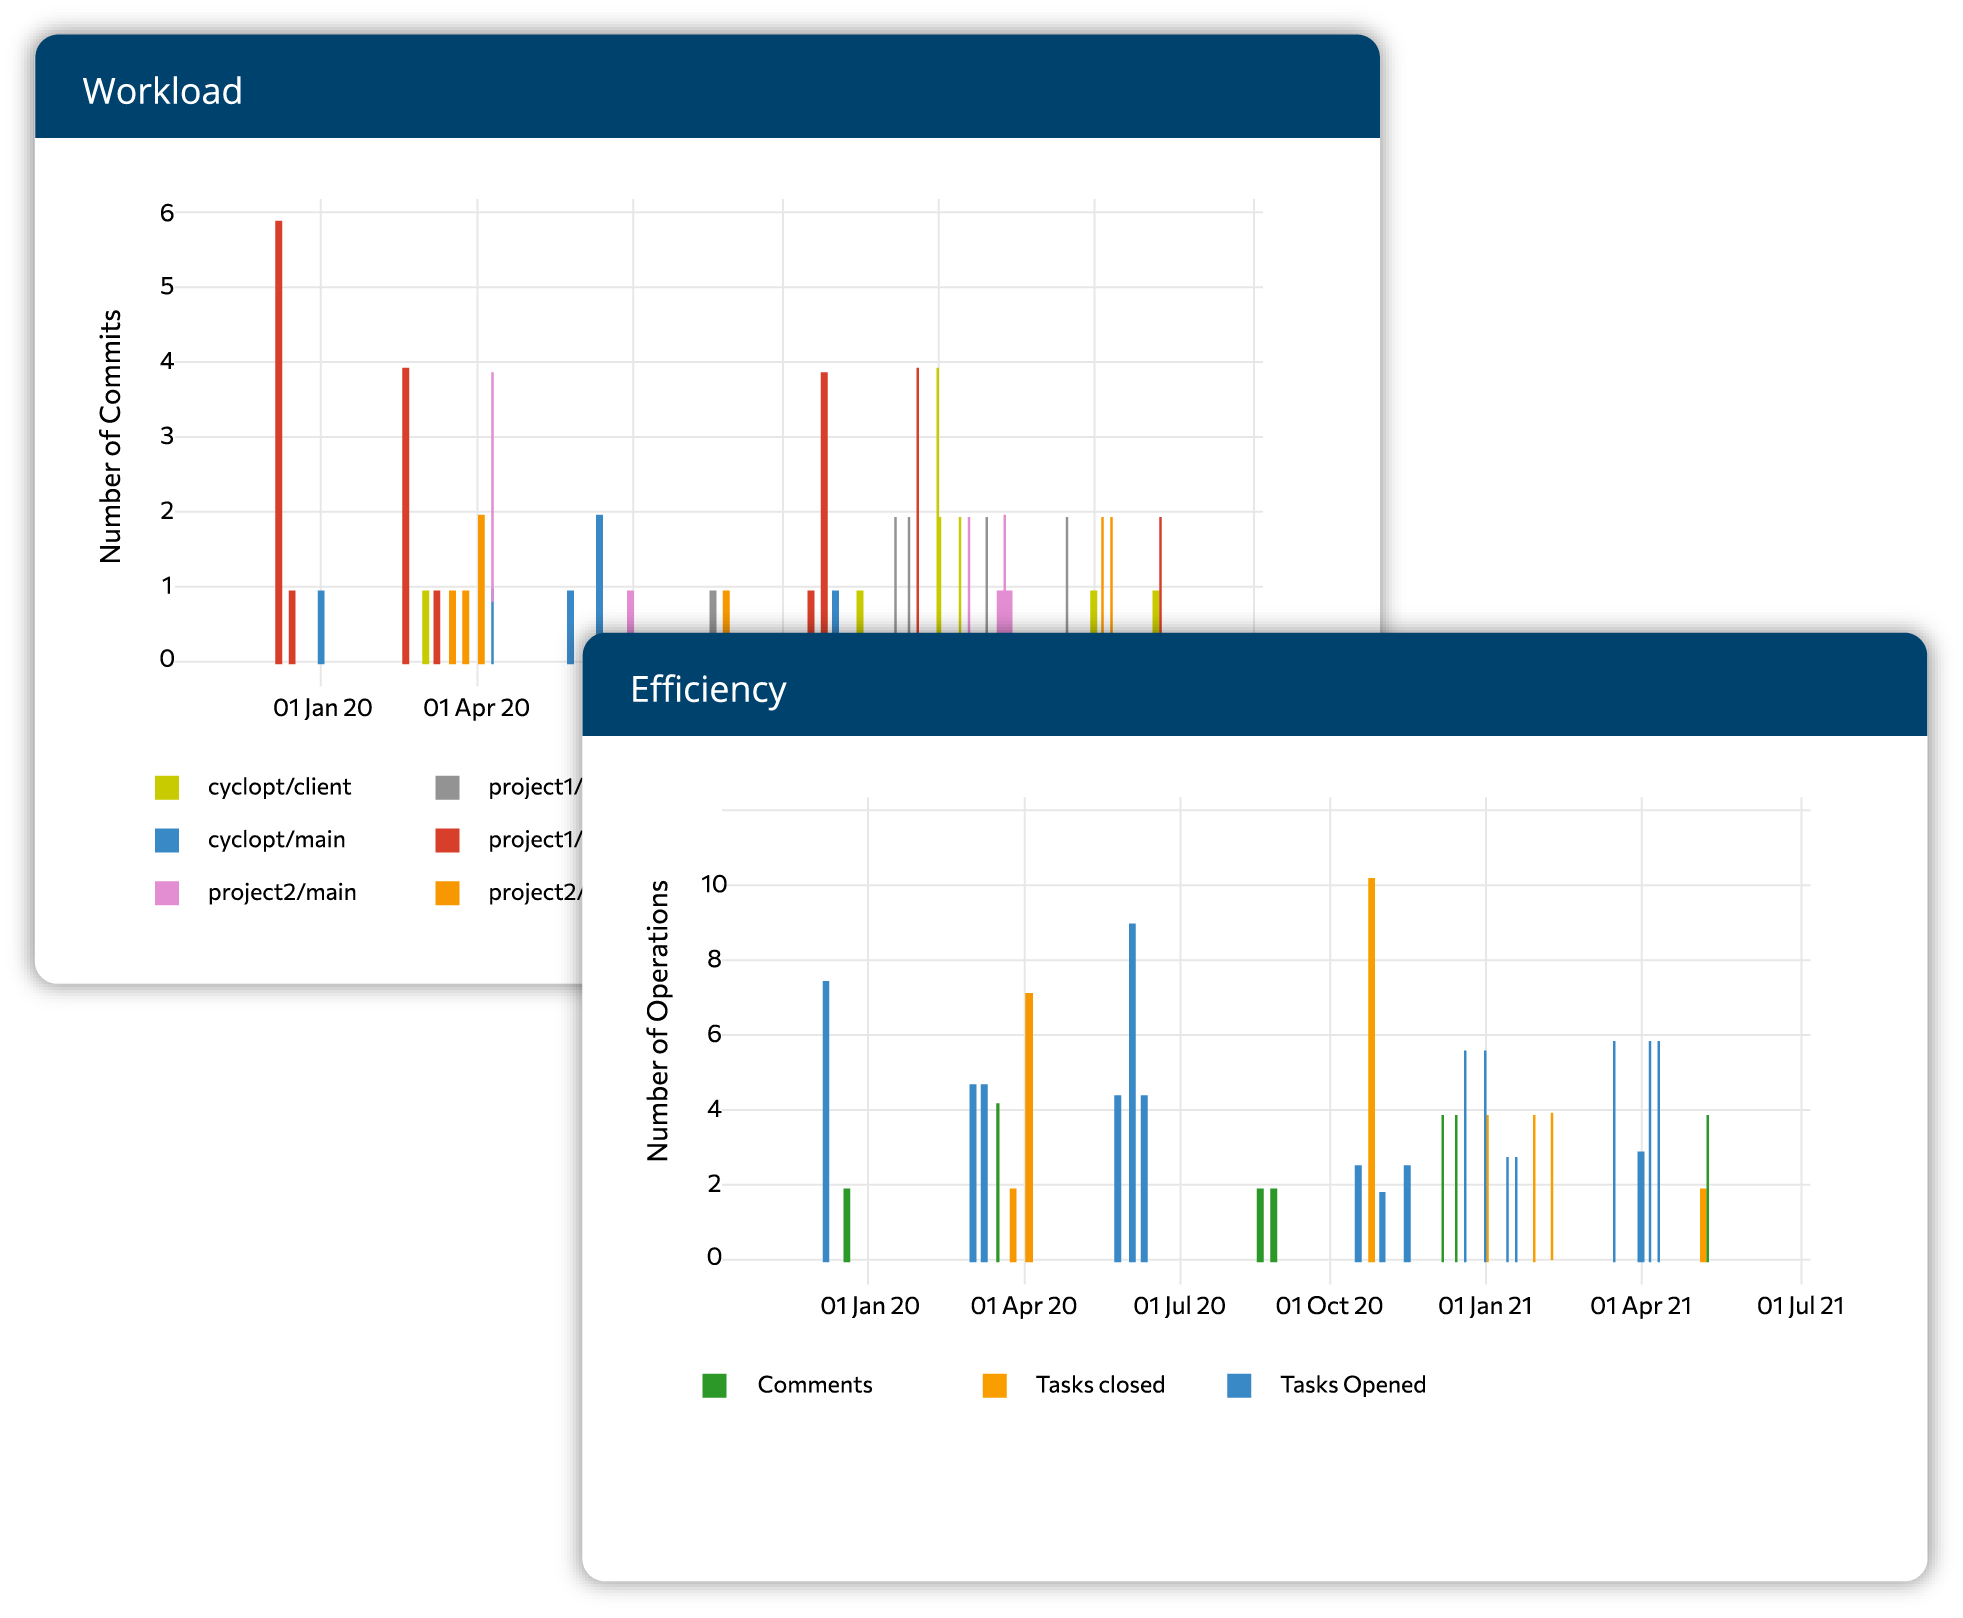Toggle the cyclopt/client legend label

point(279,787)
